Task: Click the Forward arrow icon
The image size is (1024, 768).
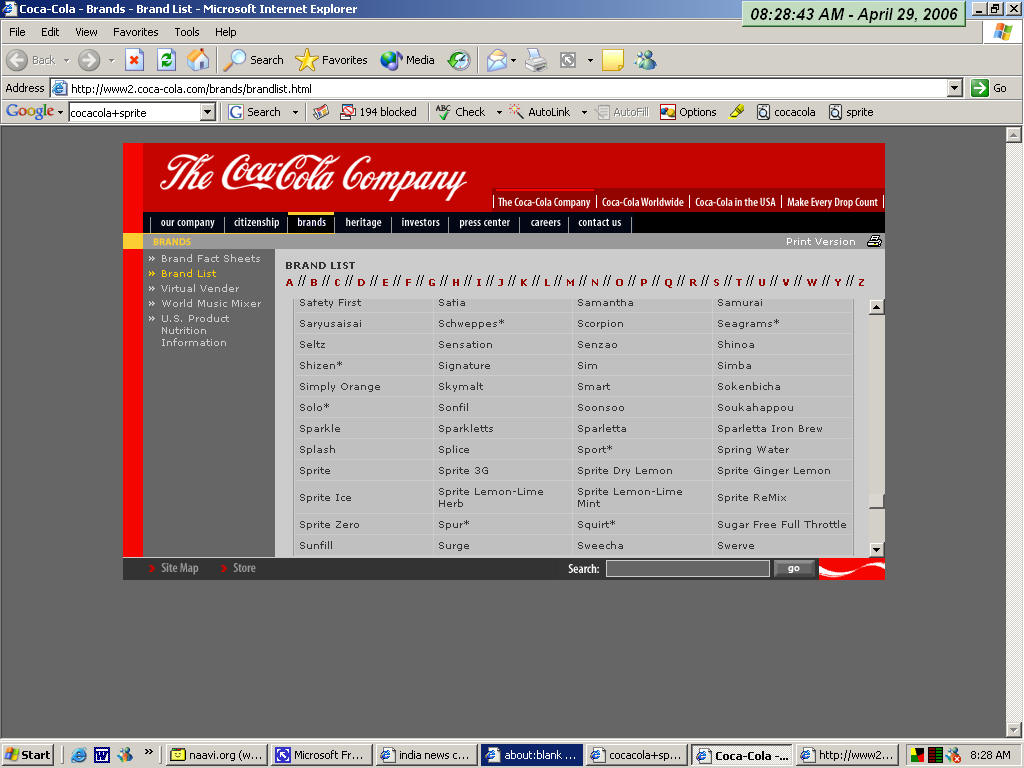Action: (89, 60)
